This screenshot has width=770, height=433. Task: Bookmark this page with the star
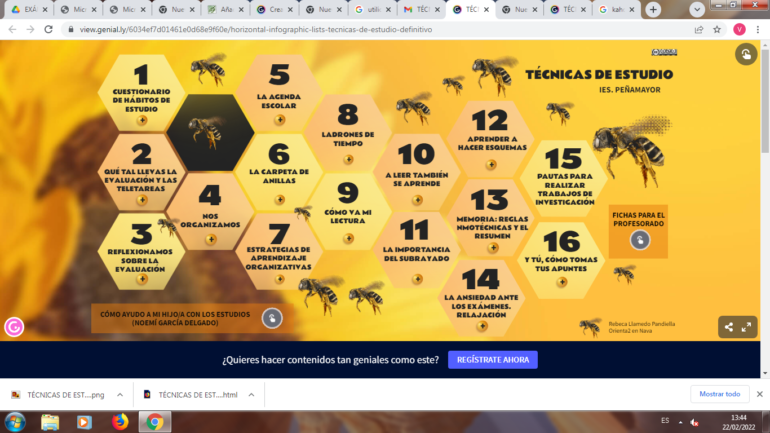tap(717, 29)
